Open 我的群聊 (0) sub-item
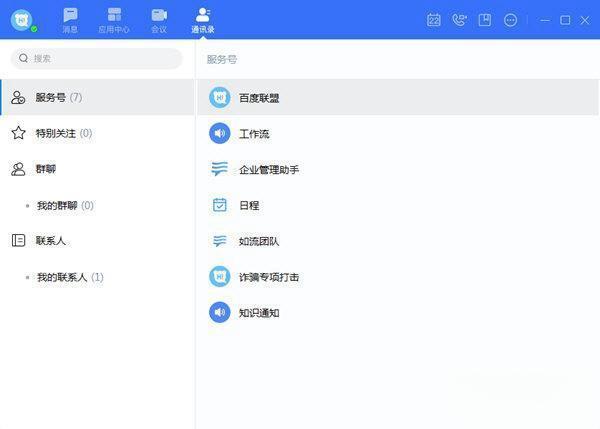 pyautogui.click(x=97, y=206)
